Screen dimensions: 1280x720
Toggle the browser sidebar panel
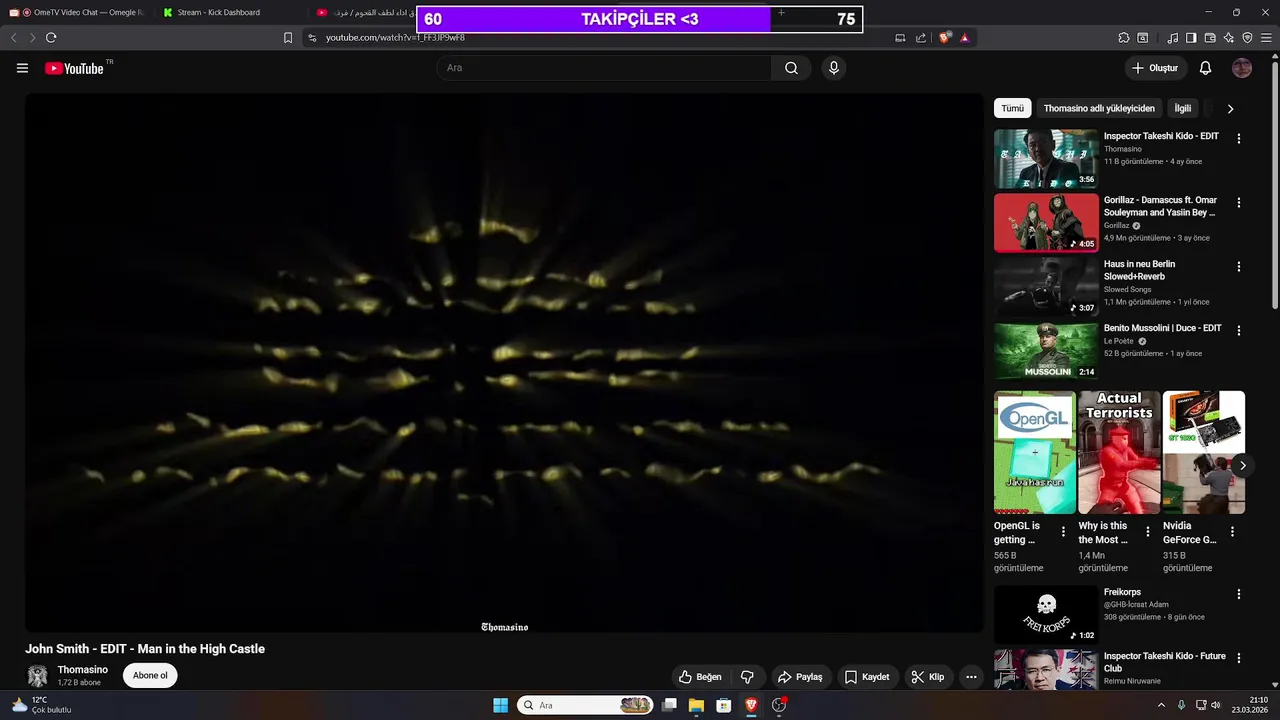[x=1191, y=37]
